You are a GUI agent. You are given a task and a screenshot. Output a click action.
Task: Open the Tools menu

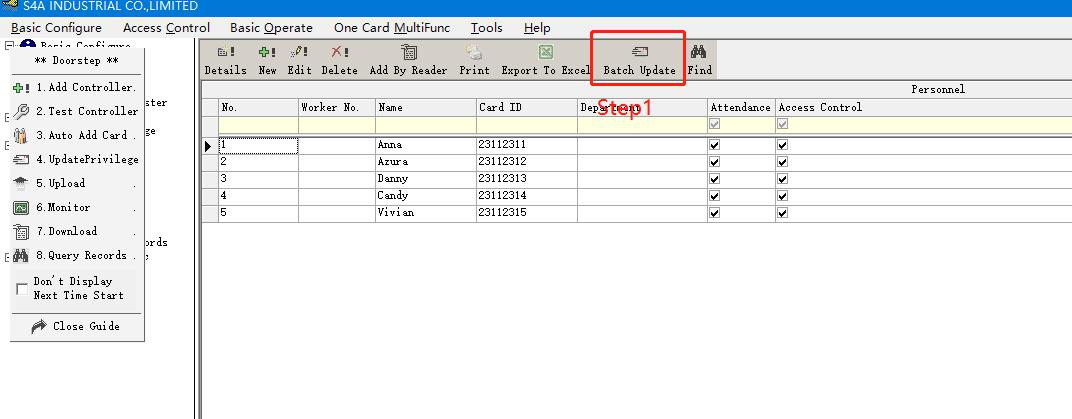pos(486,28)
